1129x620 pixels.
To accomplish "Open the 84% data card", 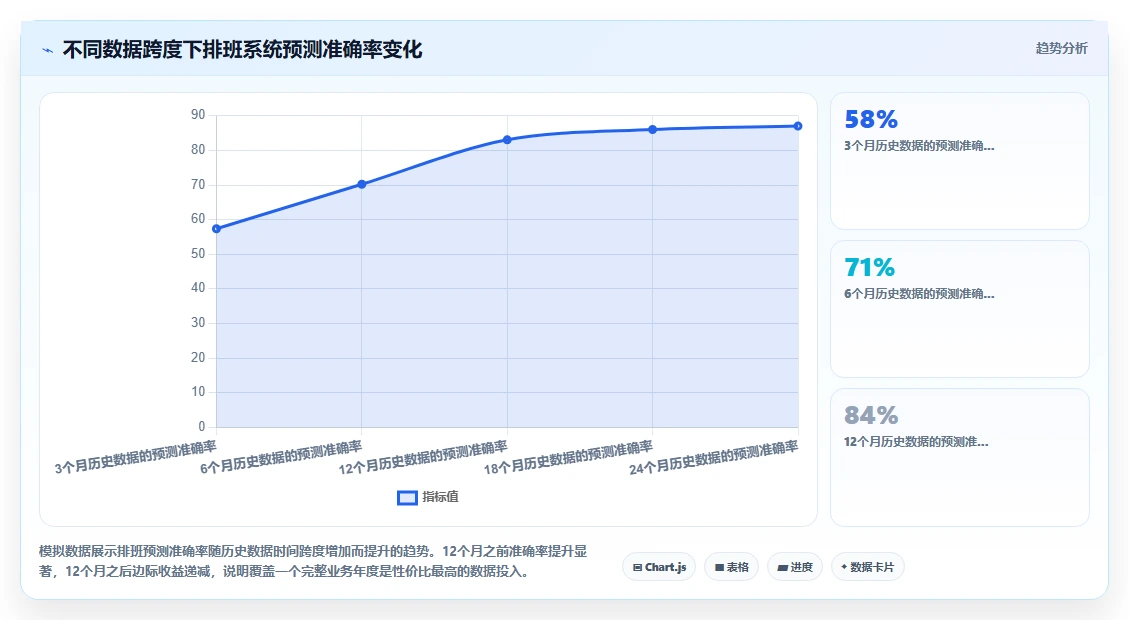I will 960,457.
